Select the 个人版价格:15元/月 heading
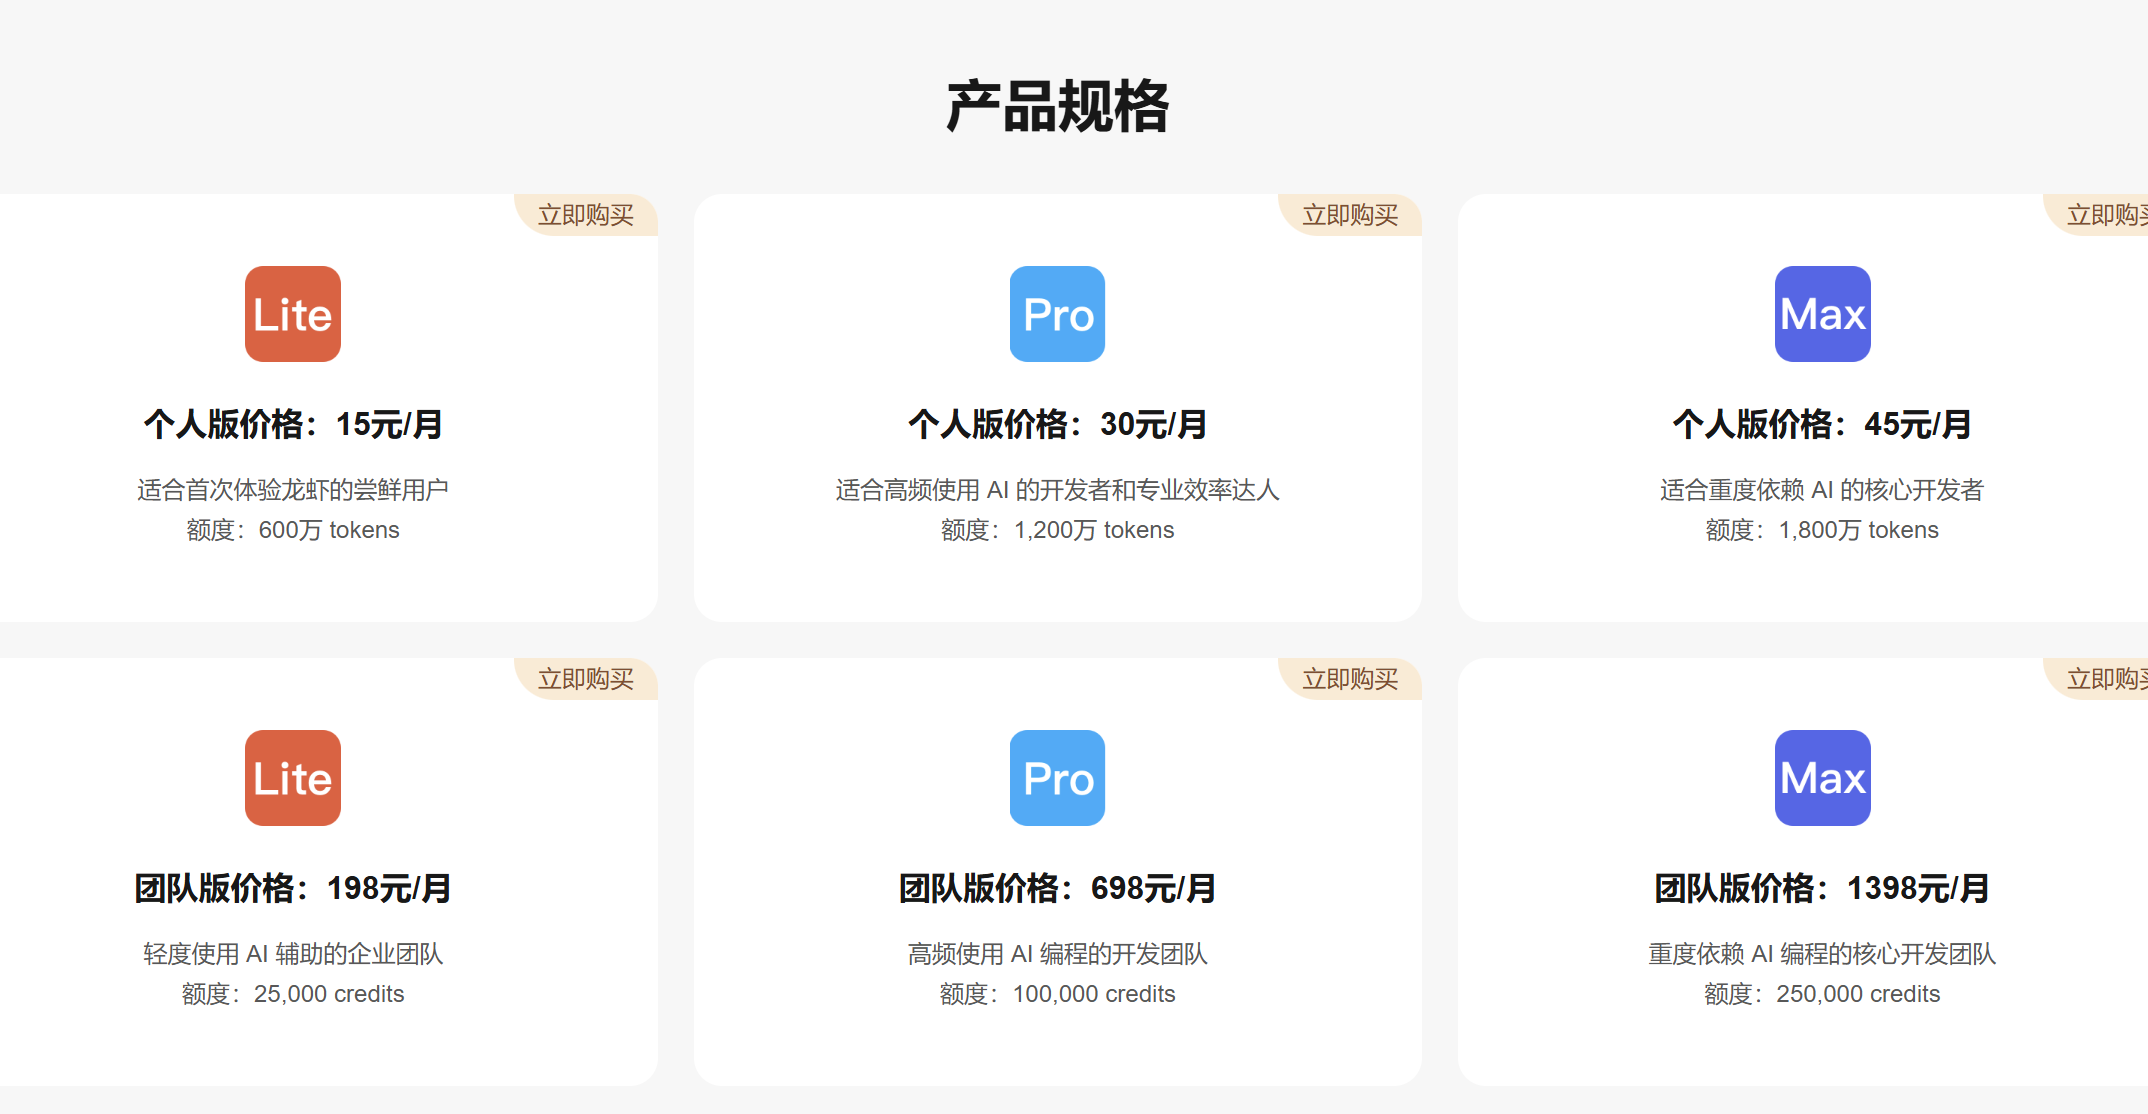This screenshot has width=2148, height=1114. (x=293, y=424)
